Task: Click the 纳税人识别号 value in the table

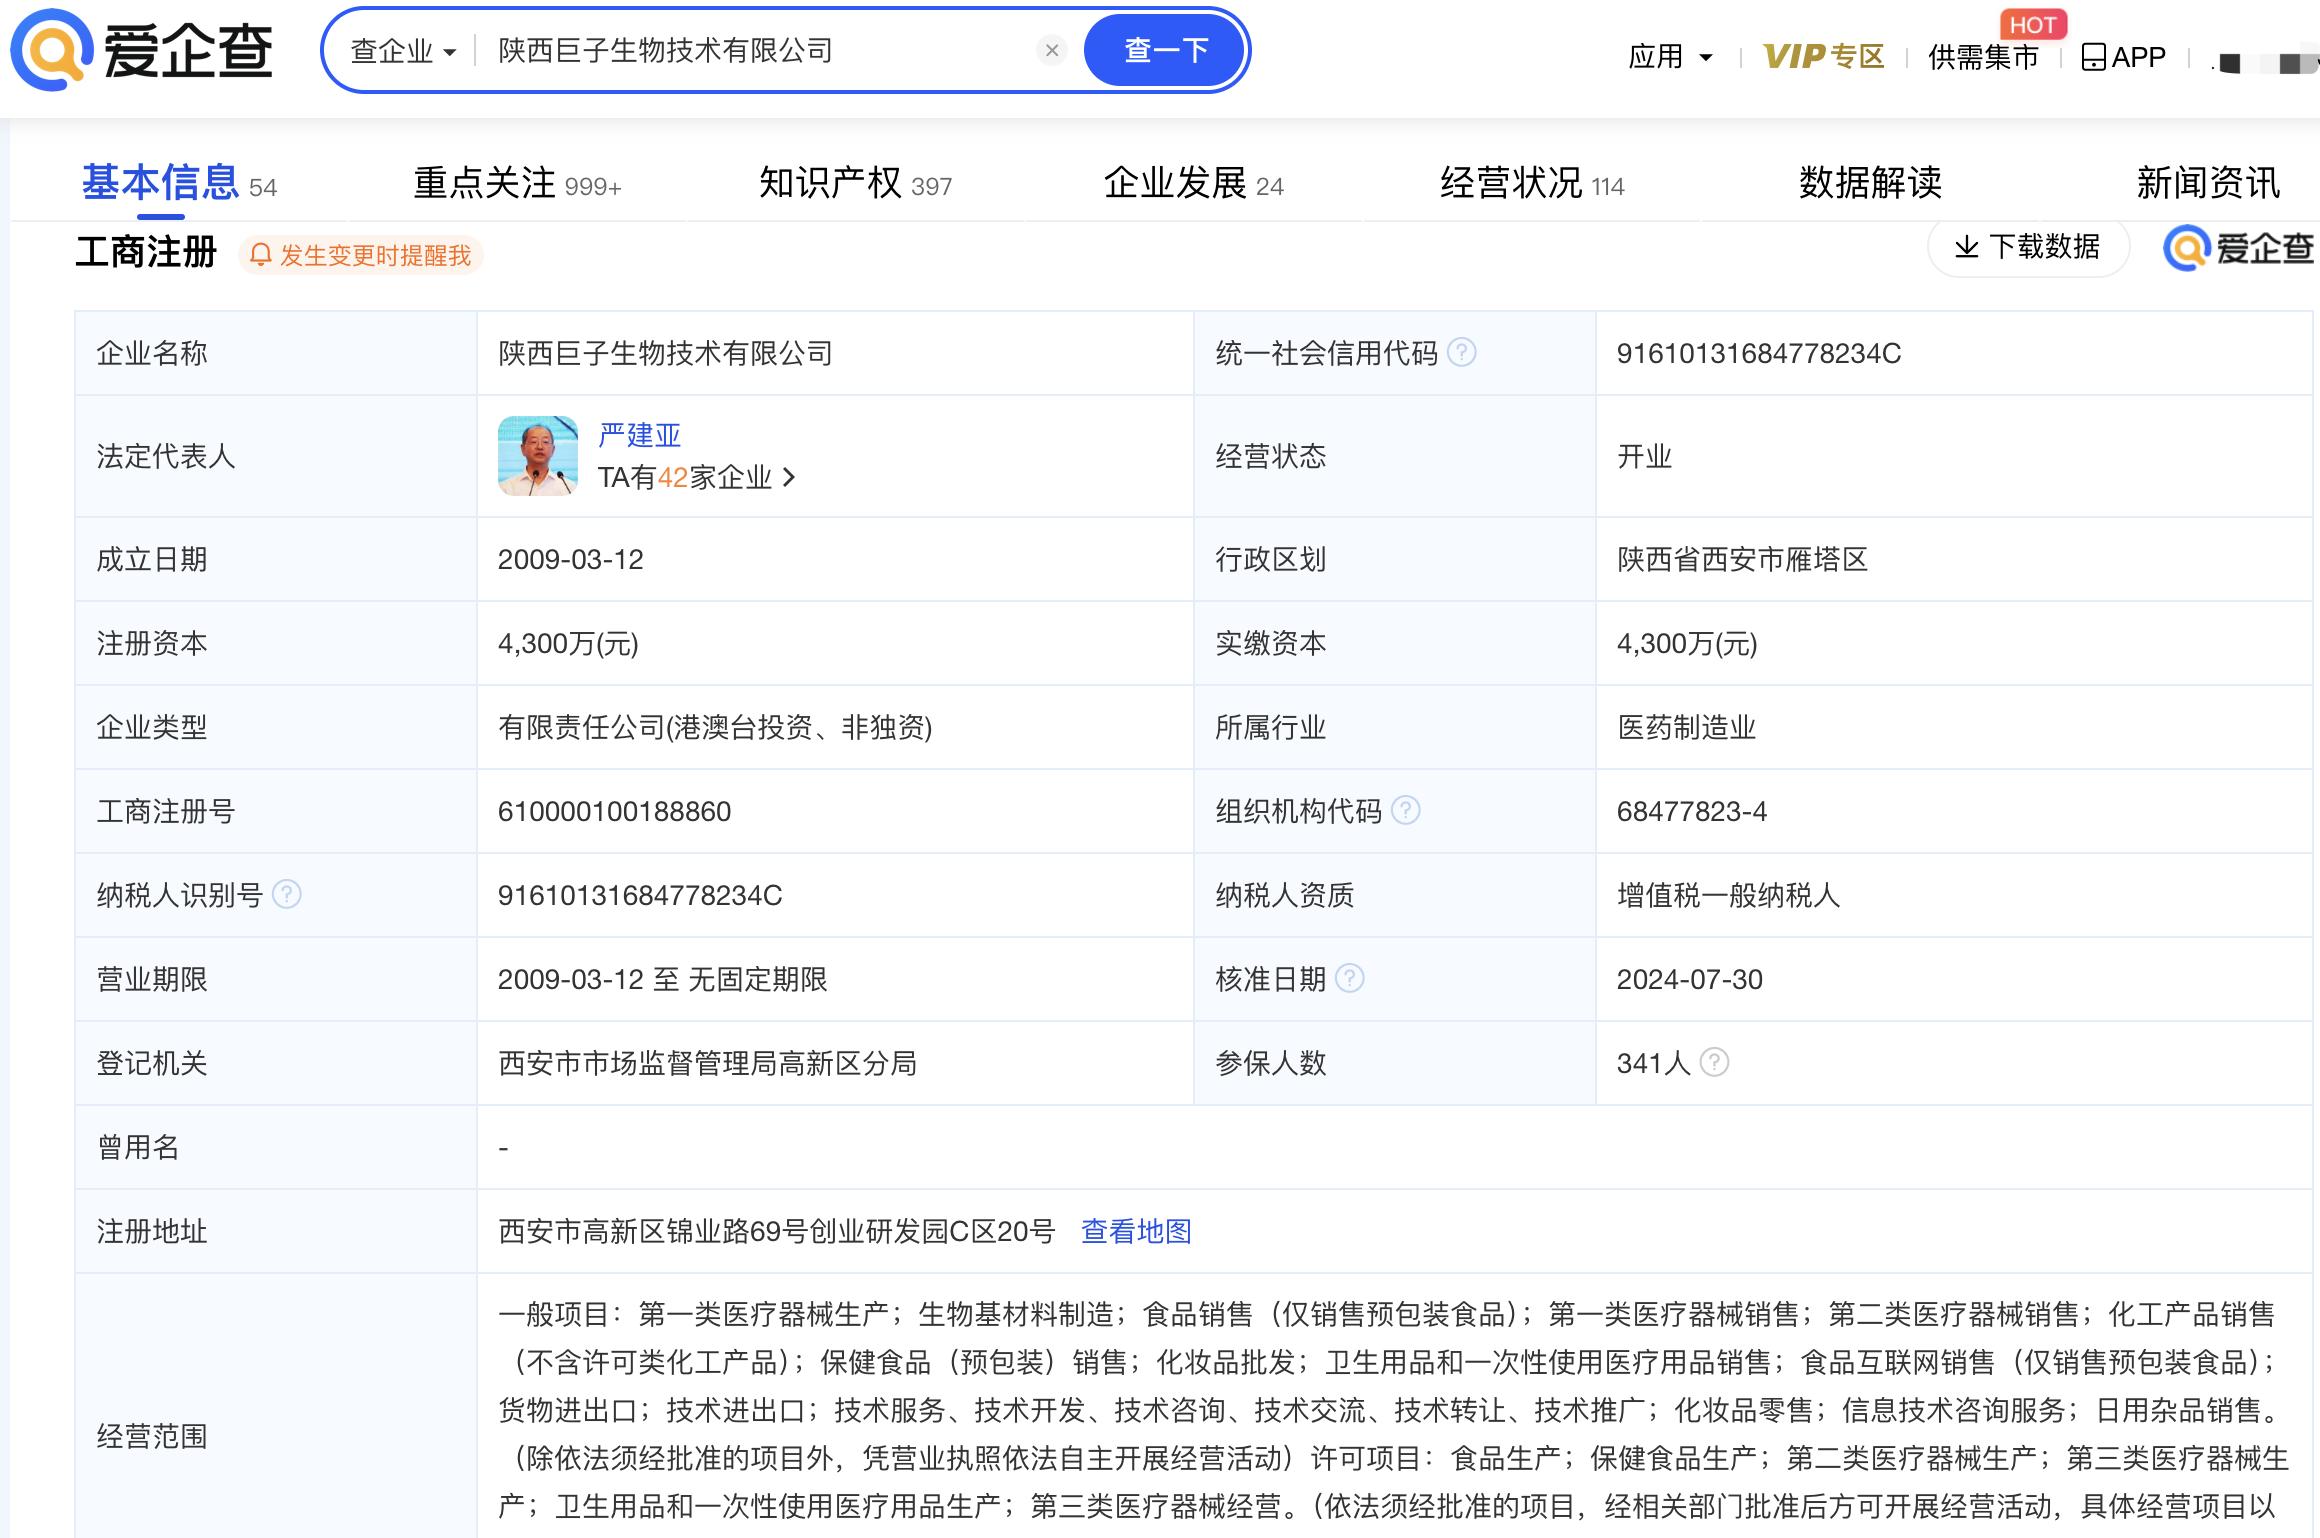Action: click(x=640, y=895)
